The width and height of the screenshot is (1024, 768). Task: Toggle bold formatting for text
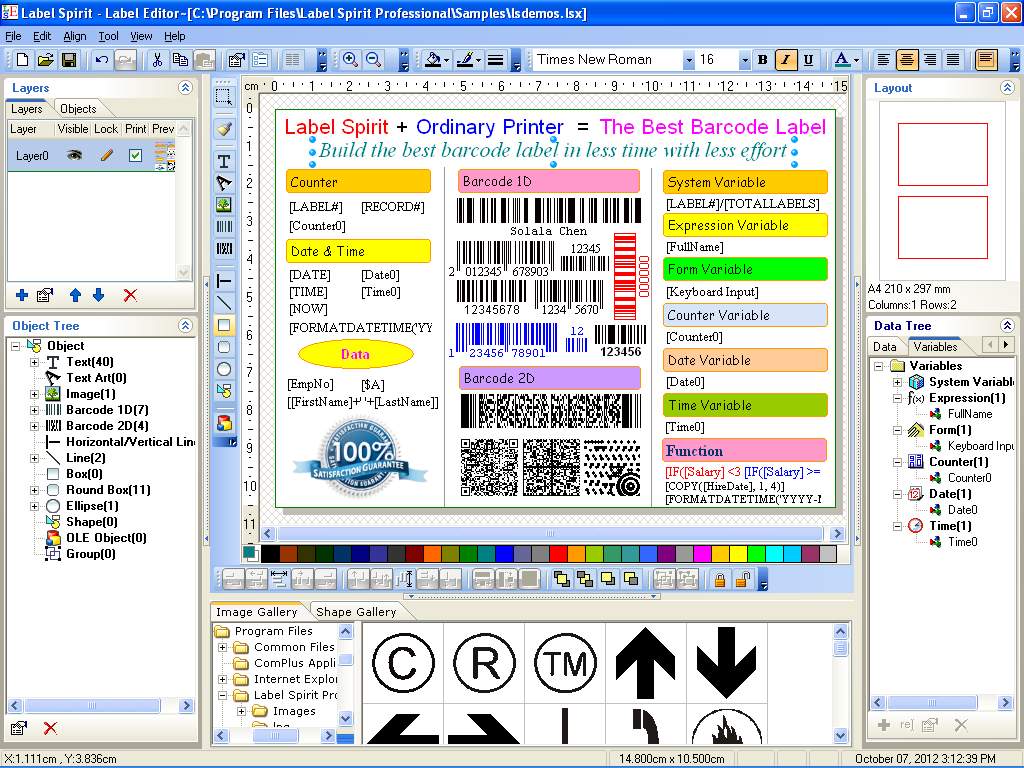pos(762,59)
